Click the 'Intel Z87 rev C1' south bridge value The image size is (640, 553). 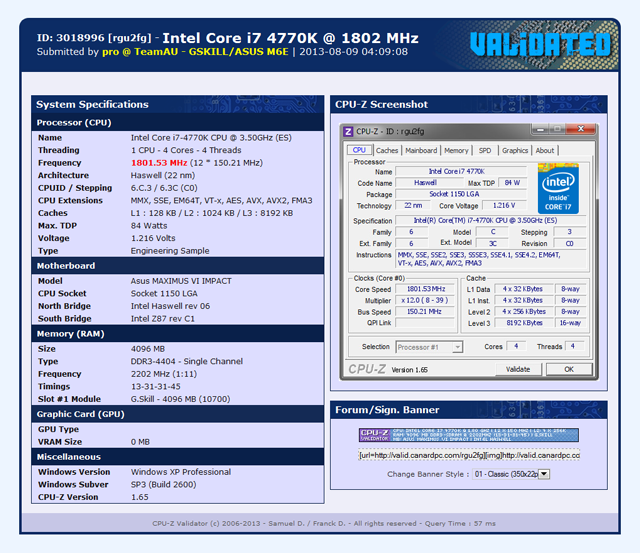pyautogui.click(x=162, y=319)
